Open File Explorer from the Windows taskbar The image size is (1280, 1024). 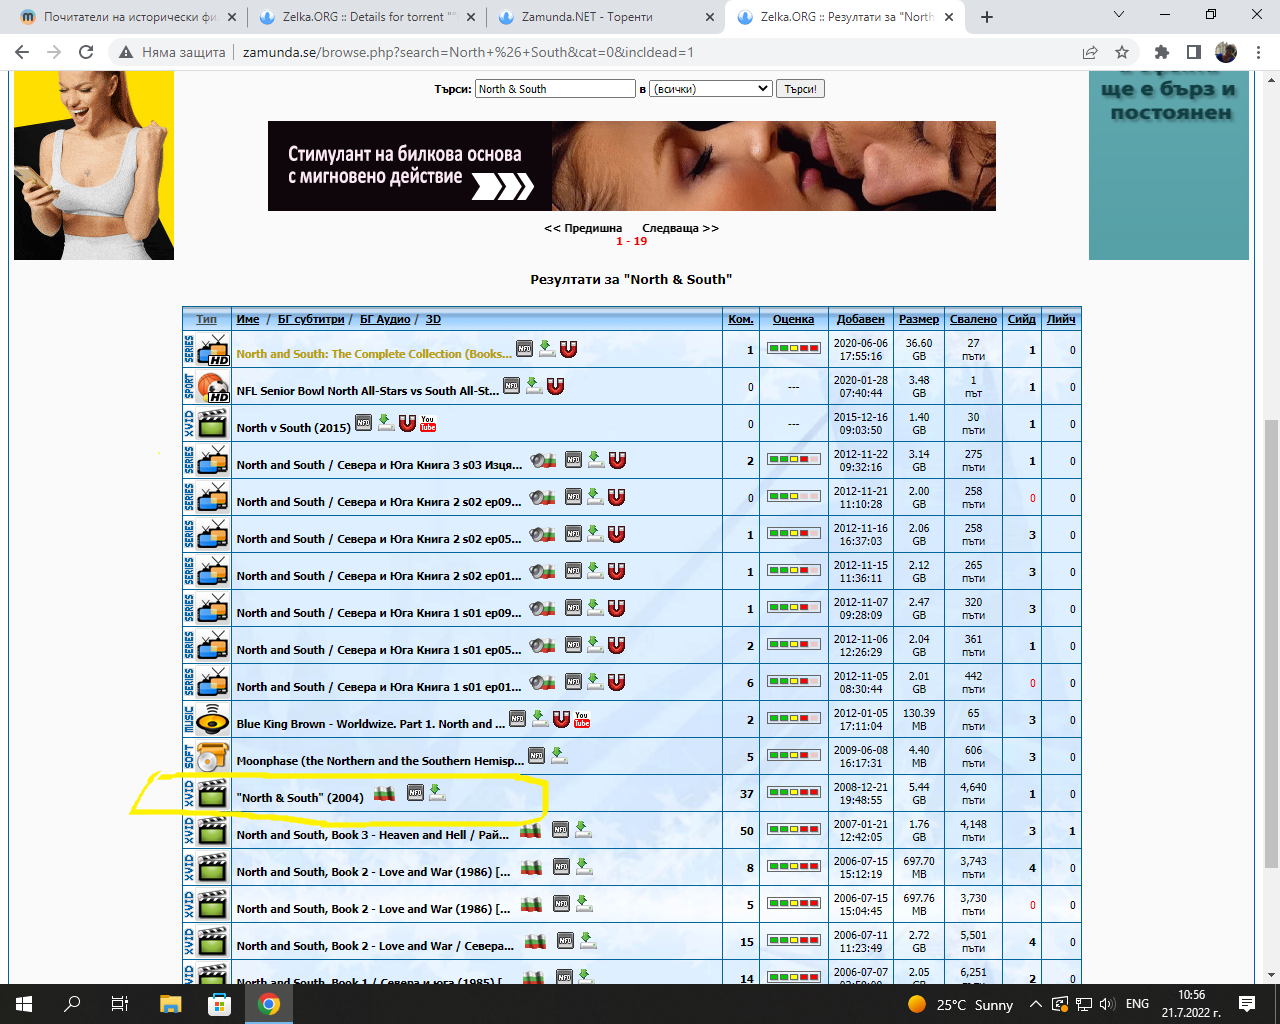coord(170,1004)
